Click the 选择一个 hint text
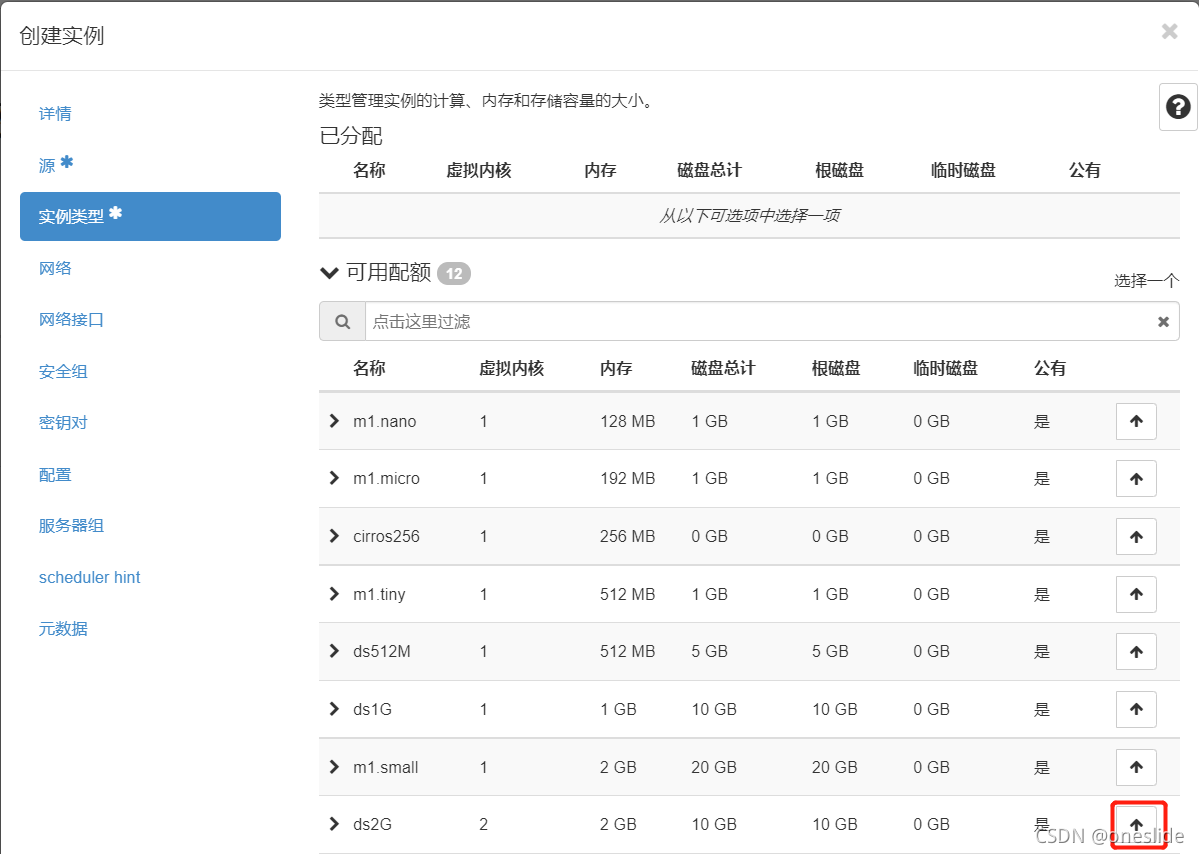 pyautogui.click(x=1146, y=281)
